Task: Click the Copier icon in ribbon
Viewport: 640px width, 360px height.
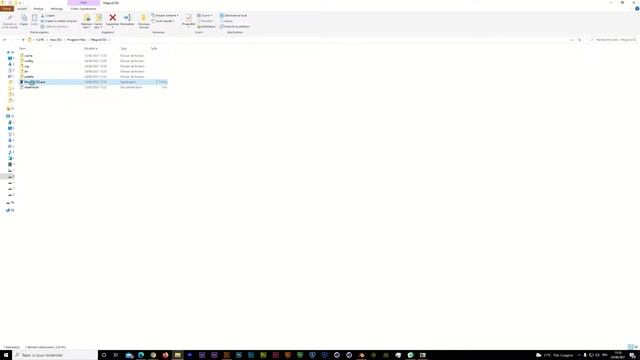Action: tap(24, 18)
